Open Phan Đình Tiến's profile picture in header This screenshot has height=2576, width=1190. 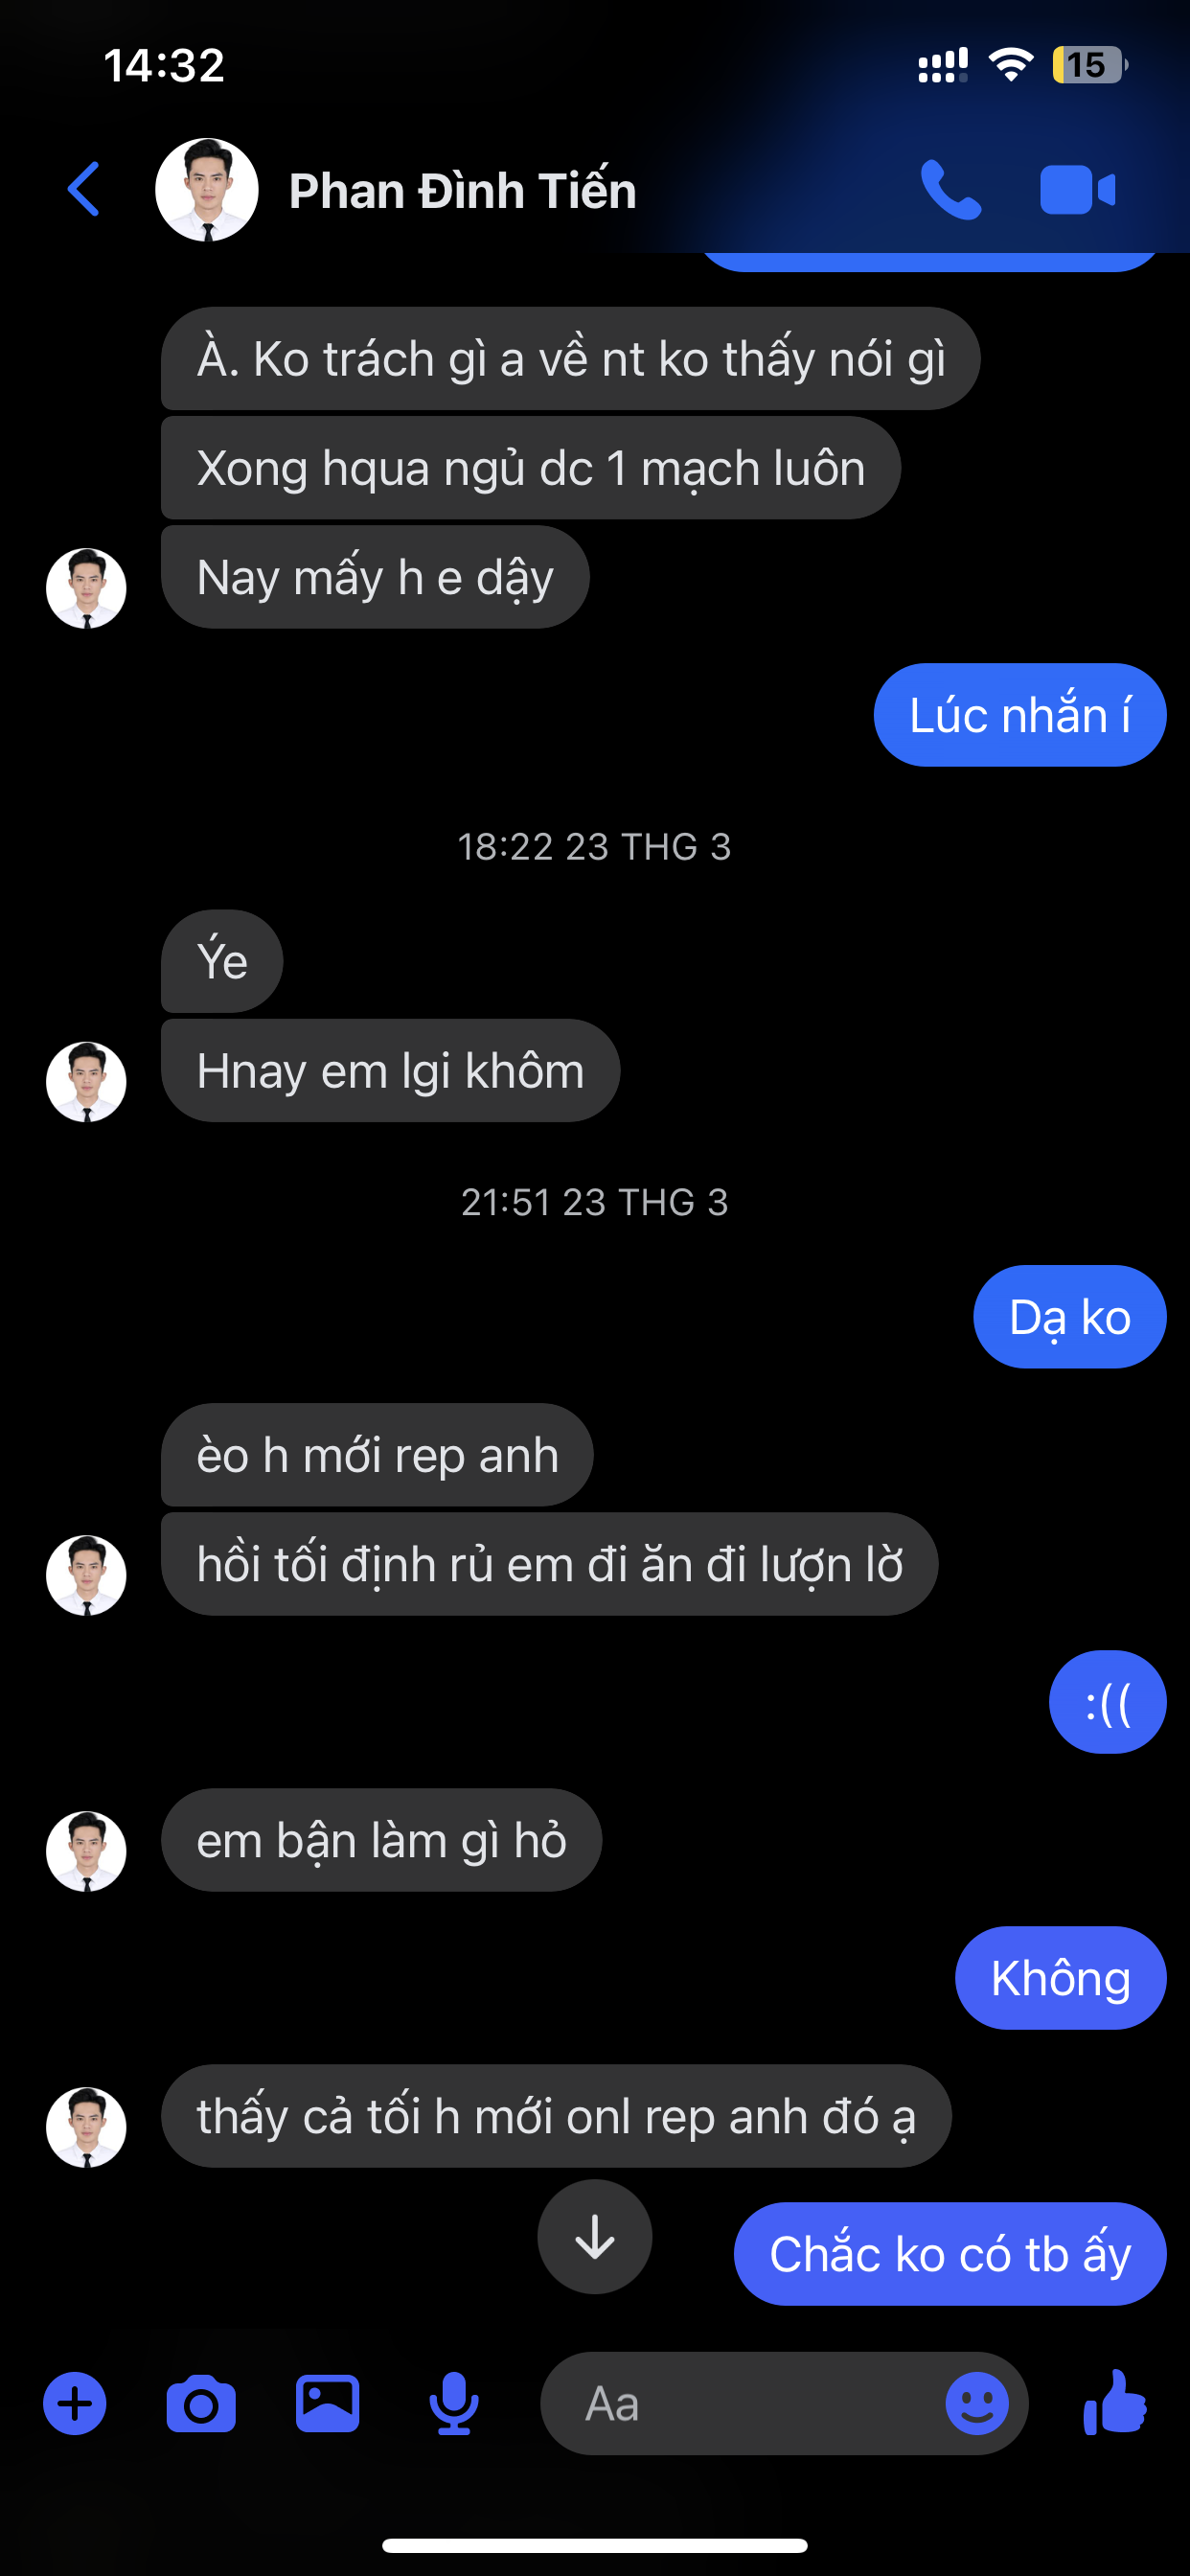207,189
